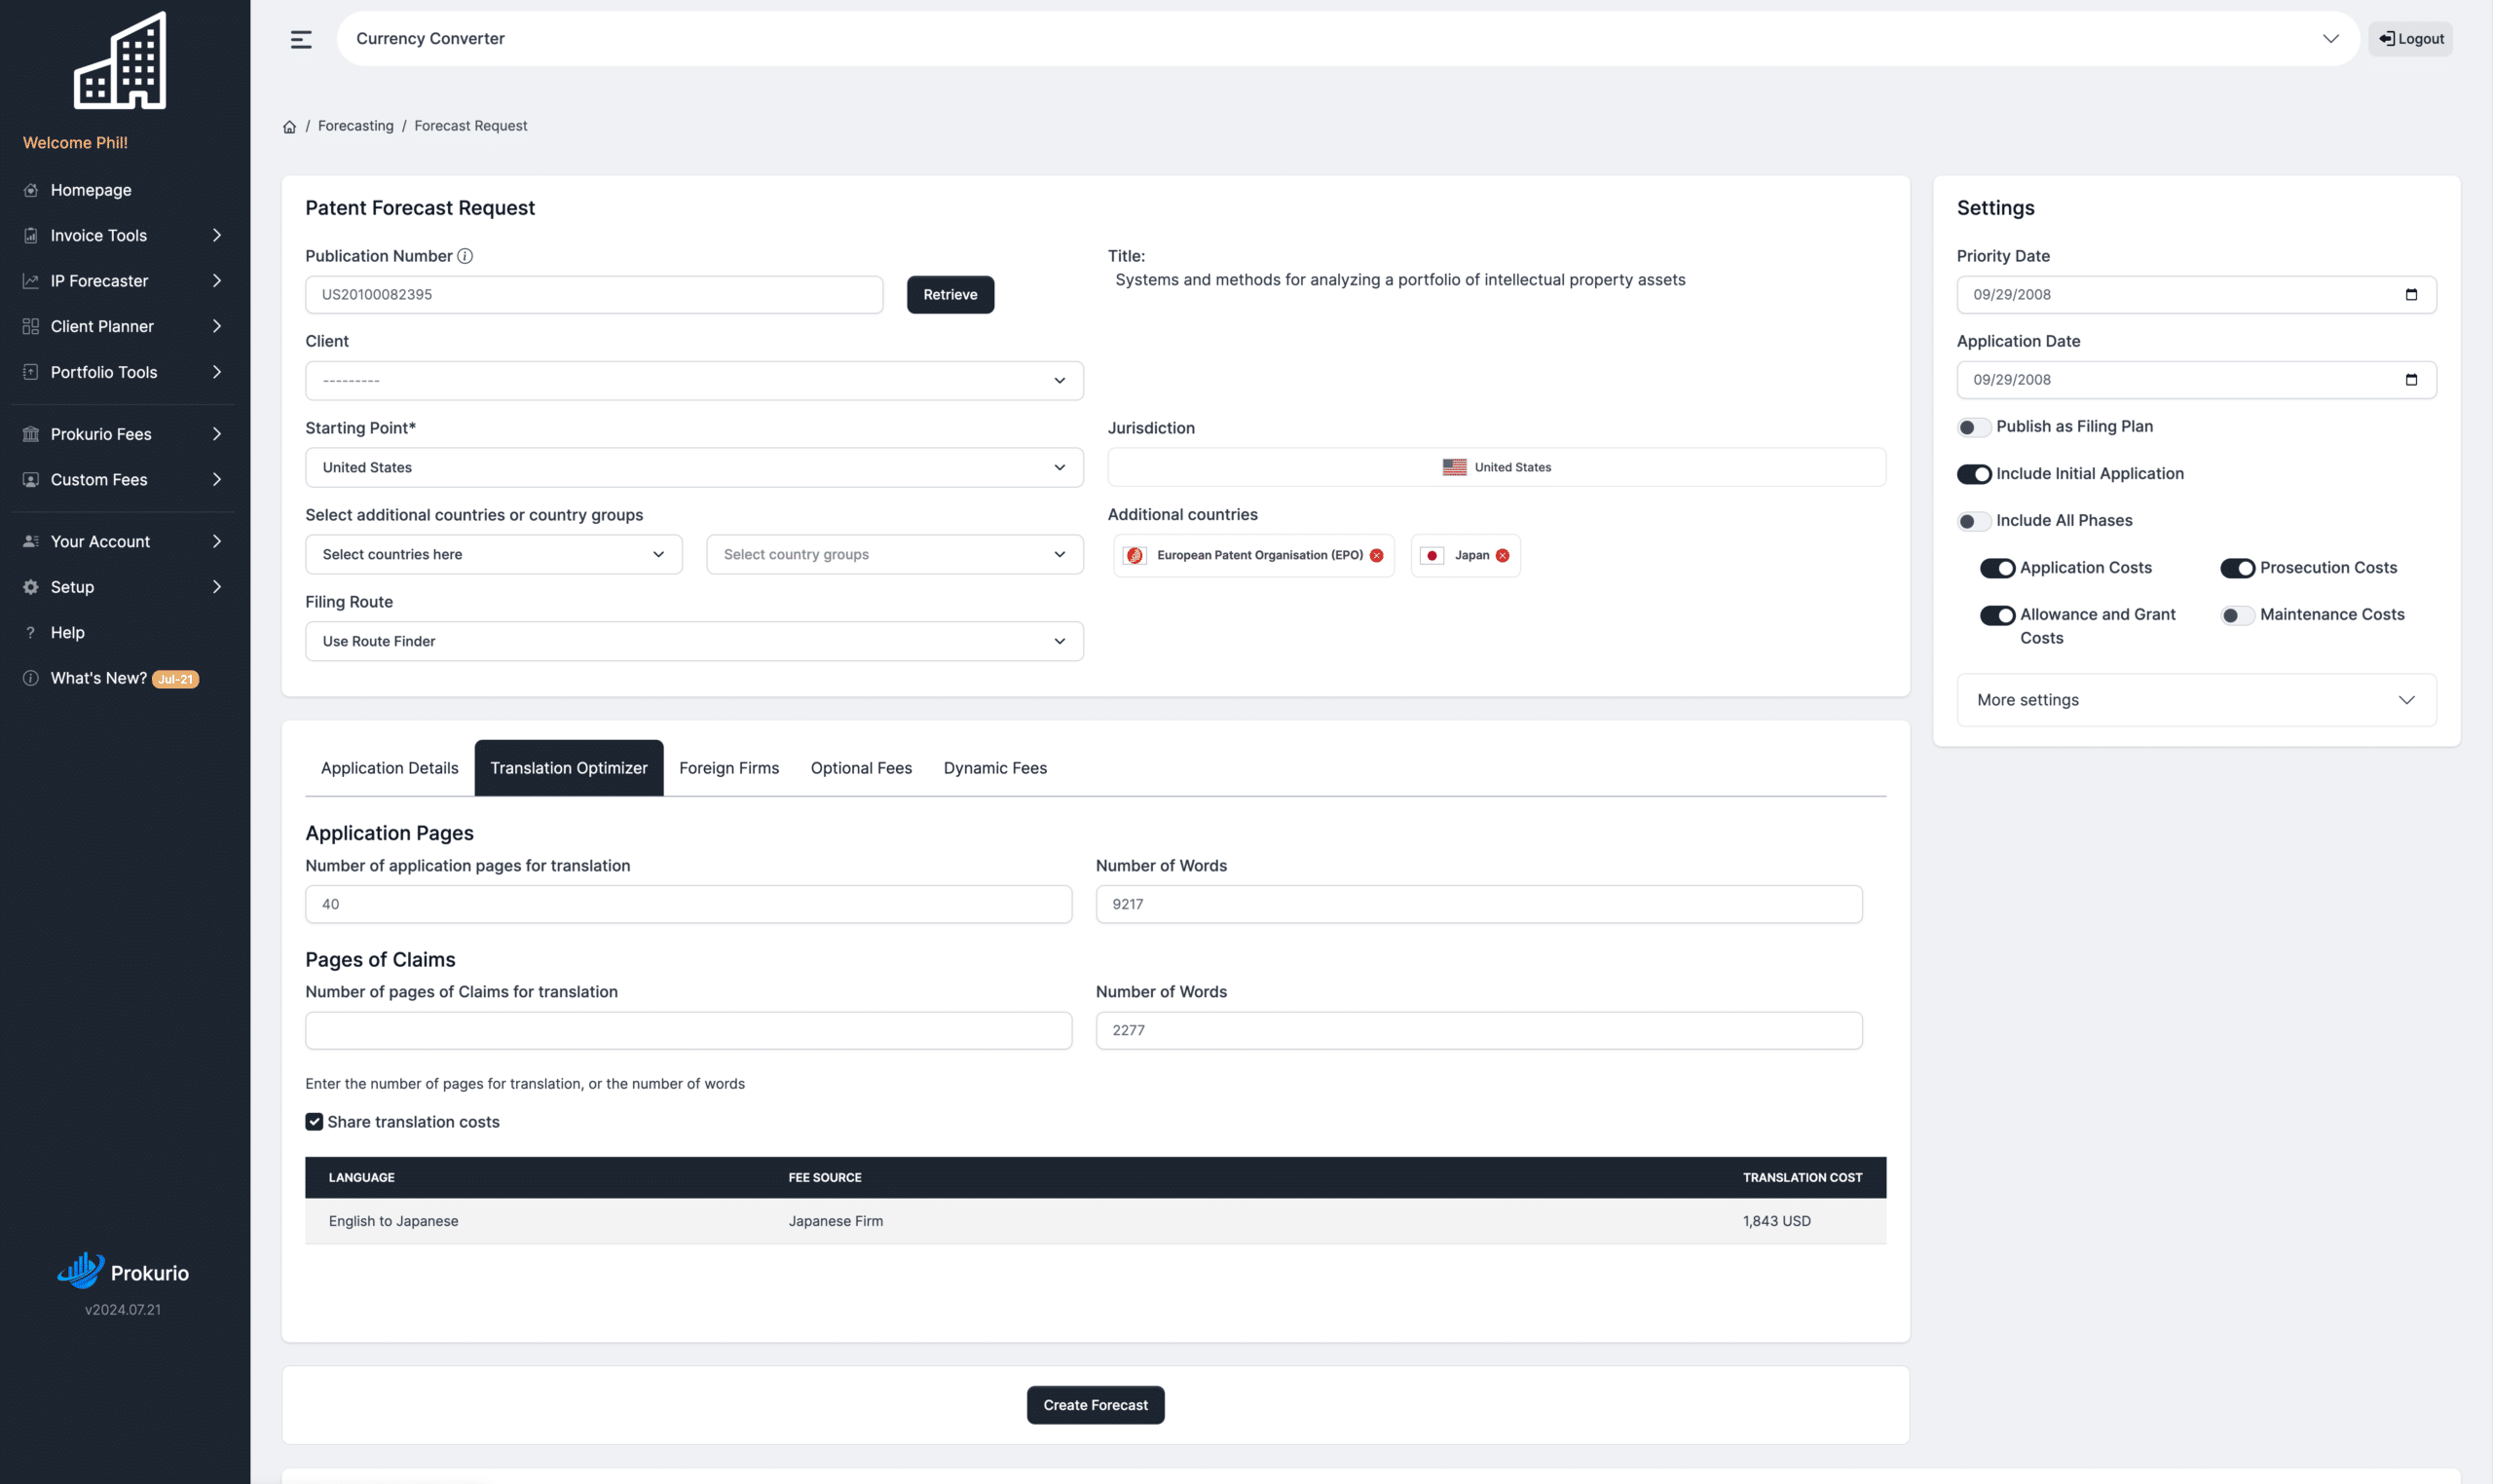Click the Your Account people icon
The image size is (2493, 1484).
(x=31, y=542)
